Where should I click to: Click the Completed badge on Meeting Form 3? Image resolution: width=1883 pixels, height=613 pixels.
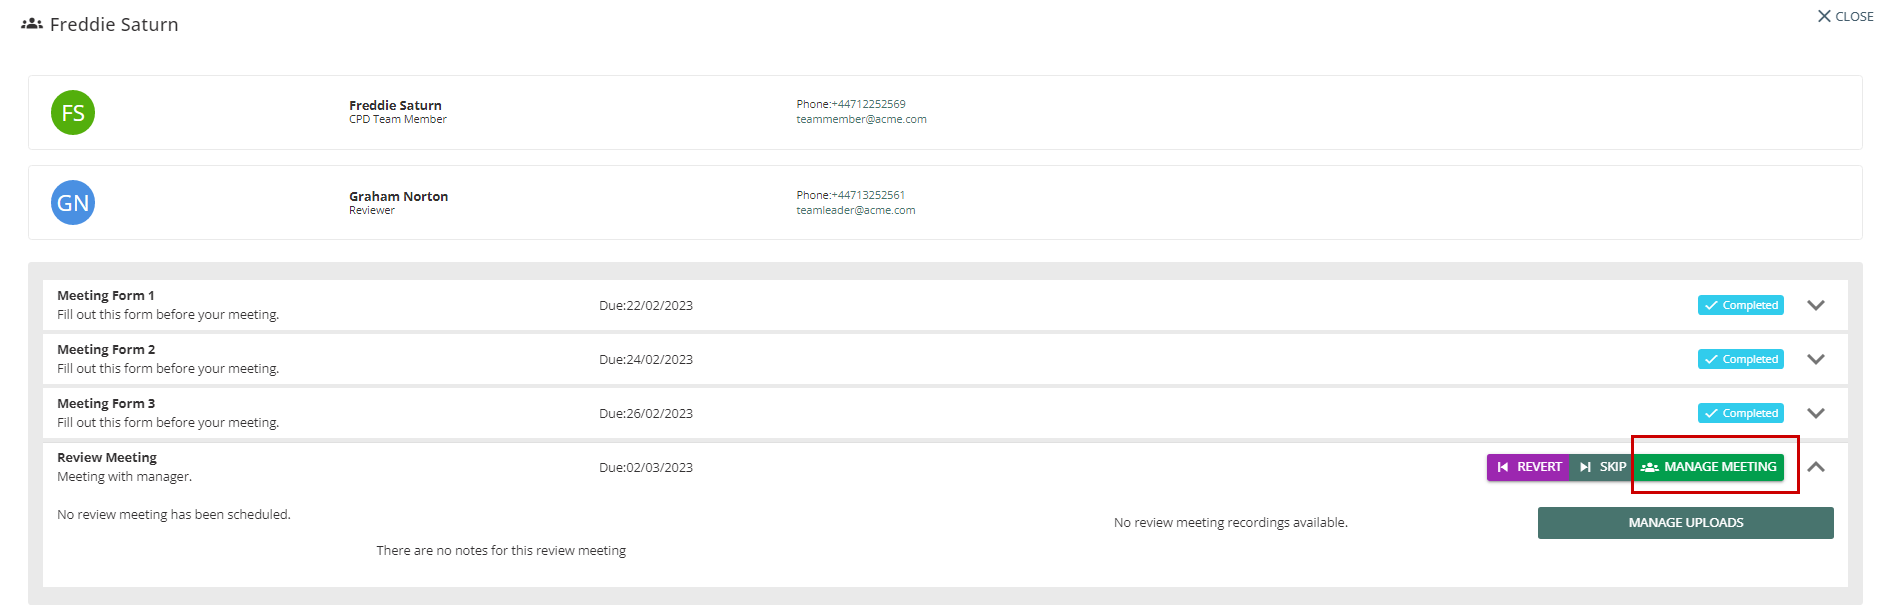(1740, 413)
